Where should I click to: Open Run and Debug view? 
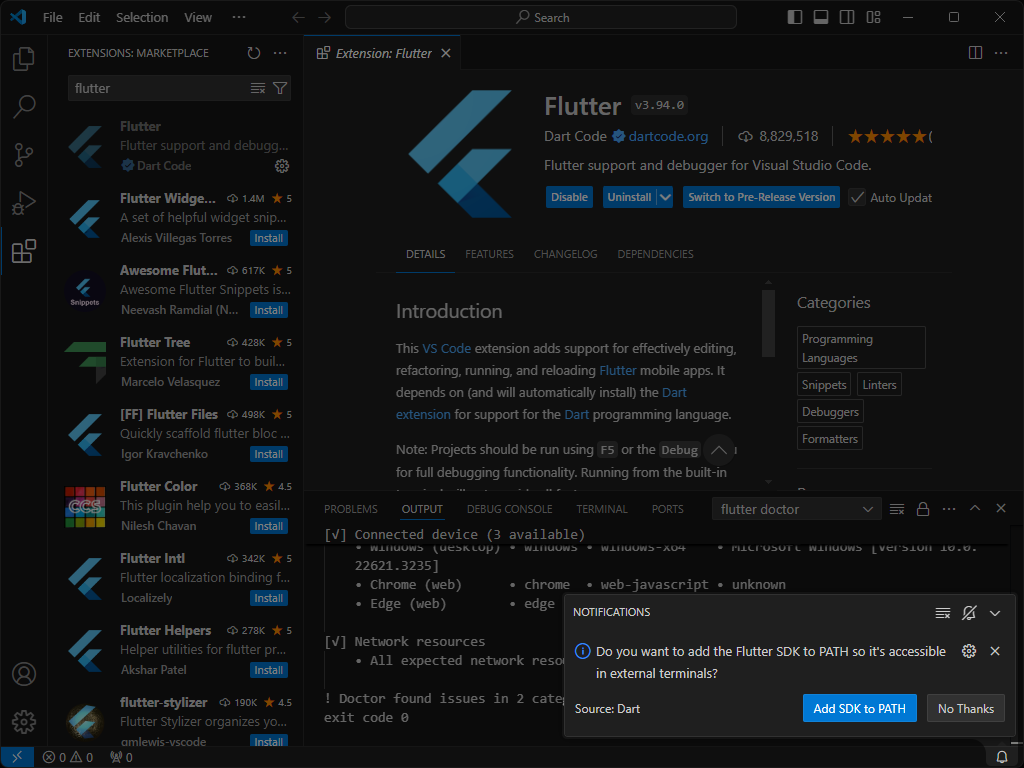coord(24,203)
